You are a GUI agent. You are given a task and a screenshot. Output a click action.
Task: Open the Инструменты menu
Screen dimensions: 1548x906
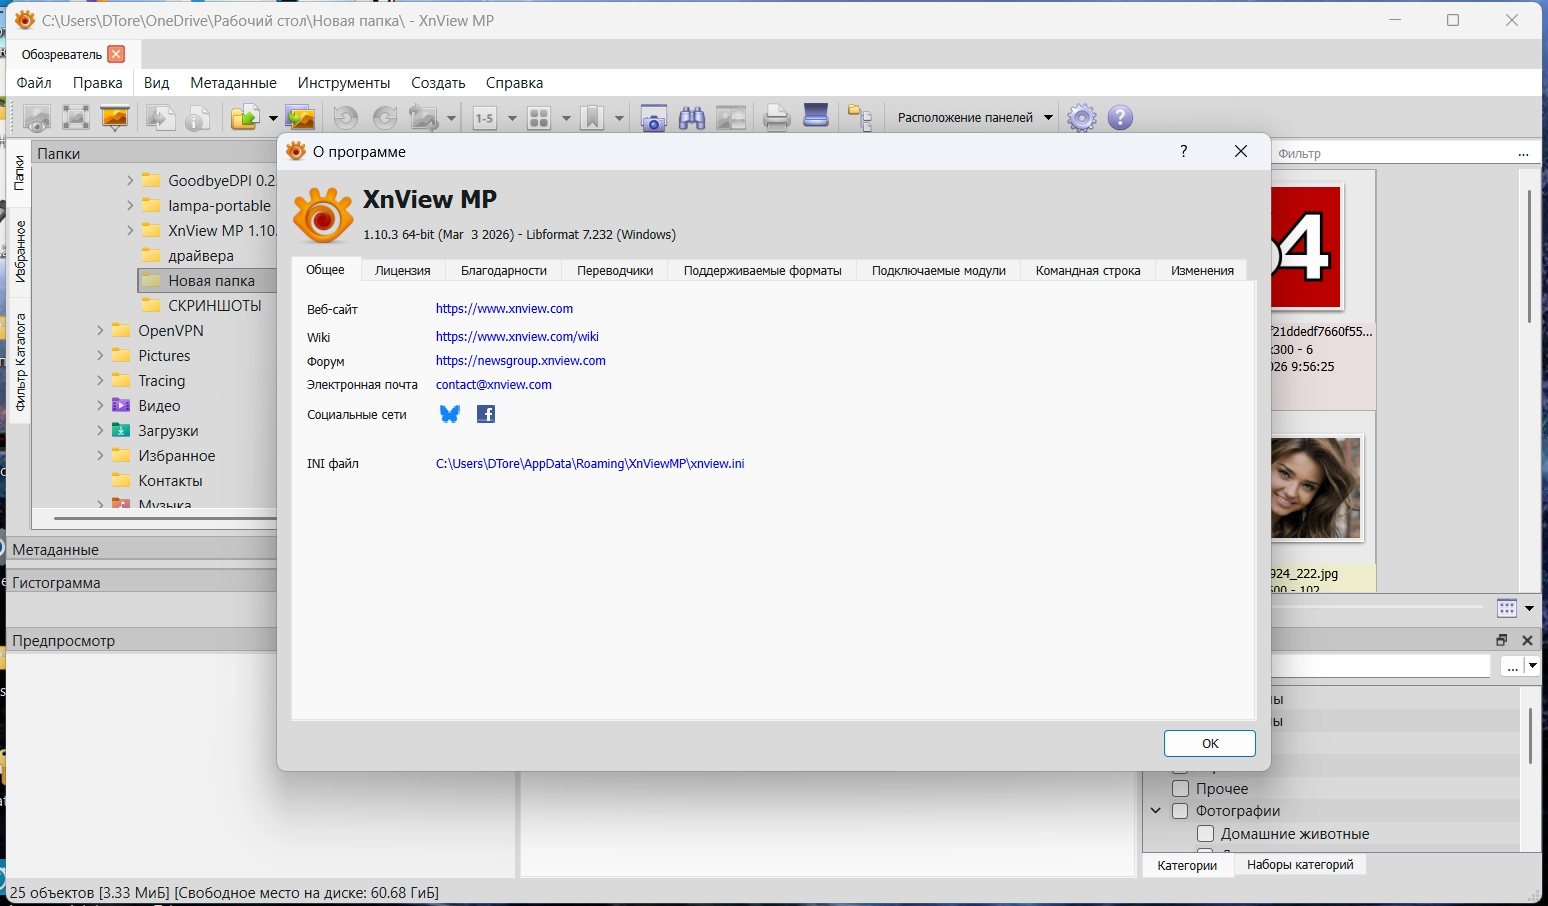click(344, 83)
